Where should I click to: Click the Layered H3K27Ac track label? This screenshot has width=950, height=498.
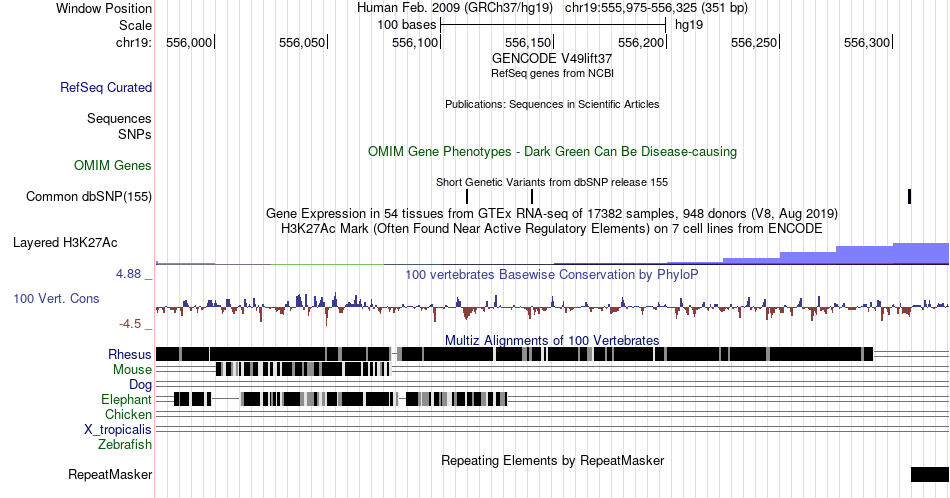coord(65,242)
